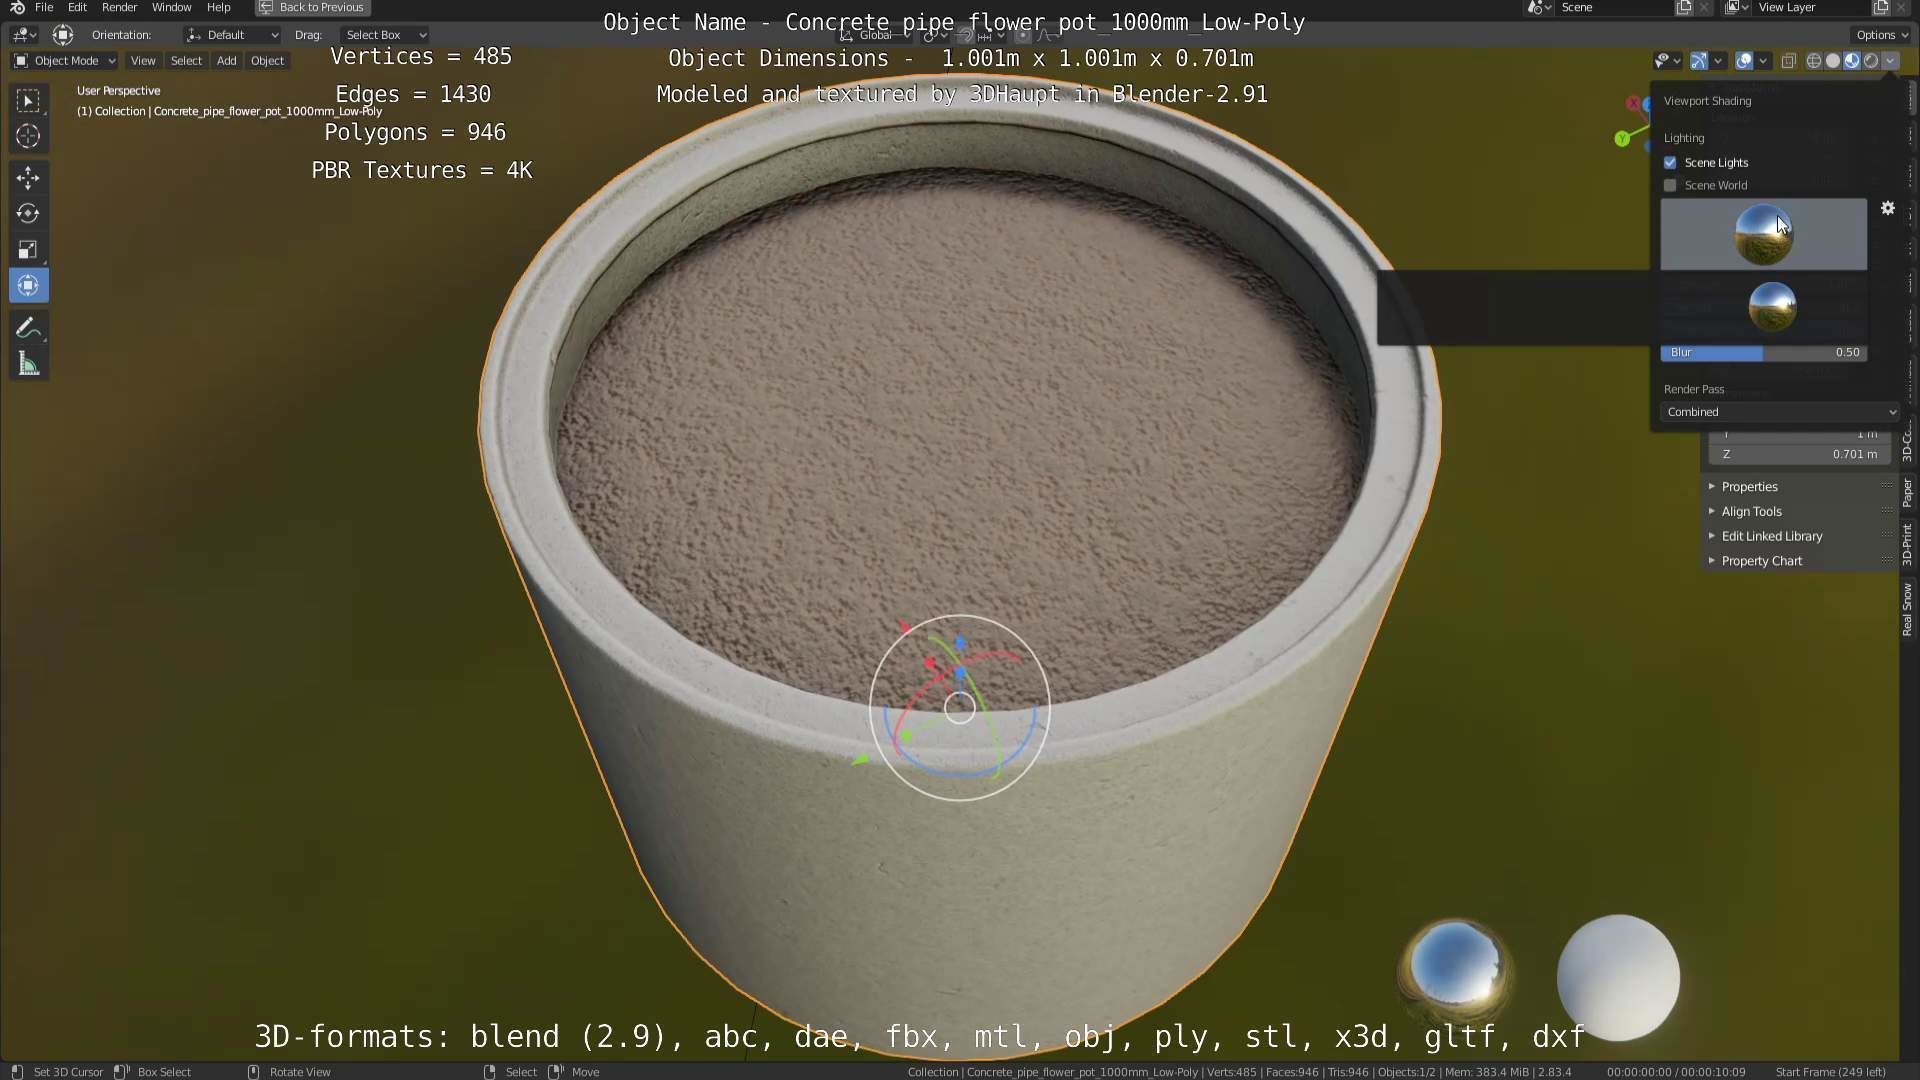
Task: Select the Transform tool
Action: [28, 285]
